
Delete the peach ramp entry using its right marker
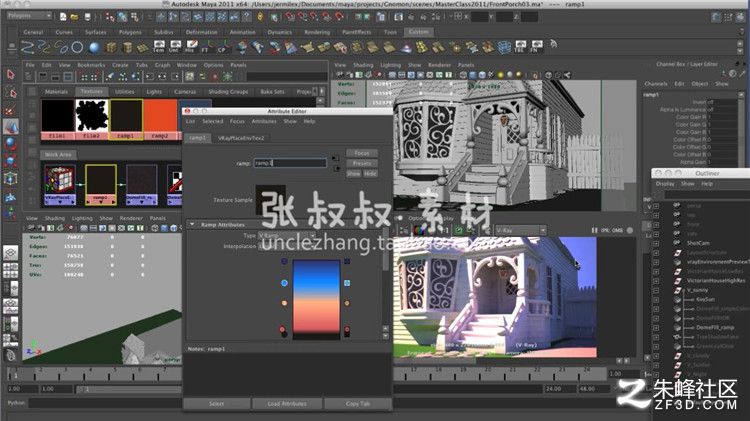coord(347,303)
